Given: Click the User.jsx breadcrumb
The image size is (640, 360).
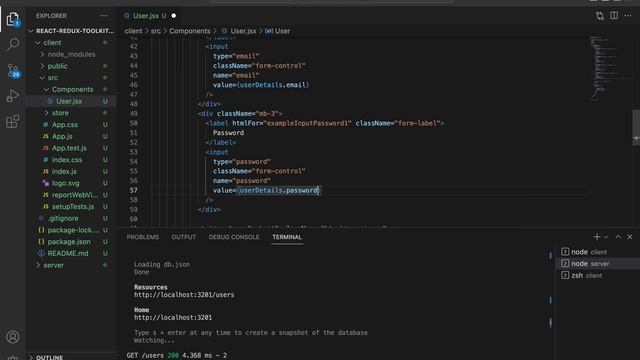Looking at the screenshot, I should tap(239, 31).
